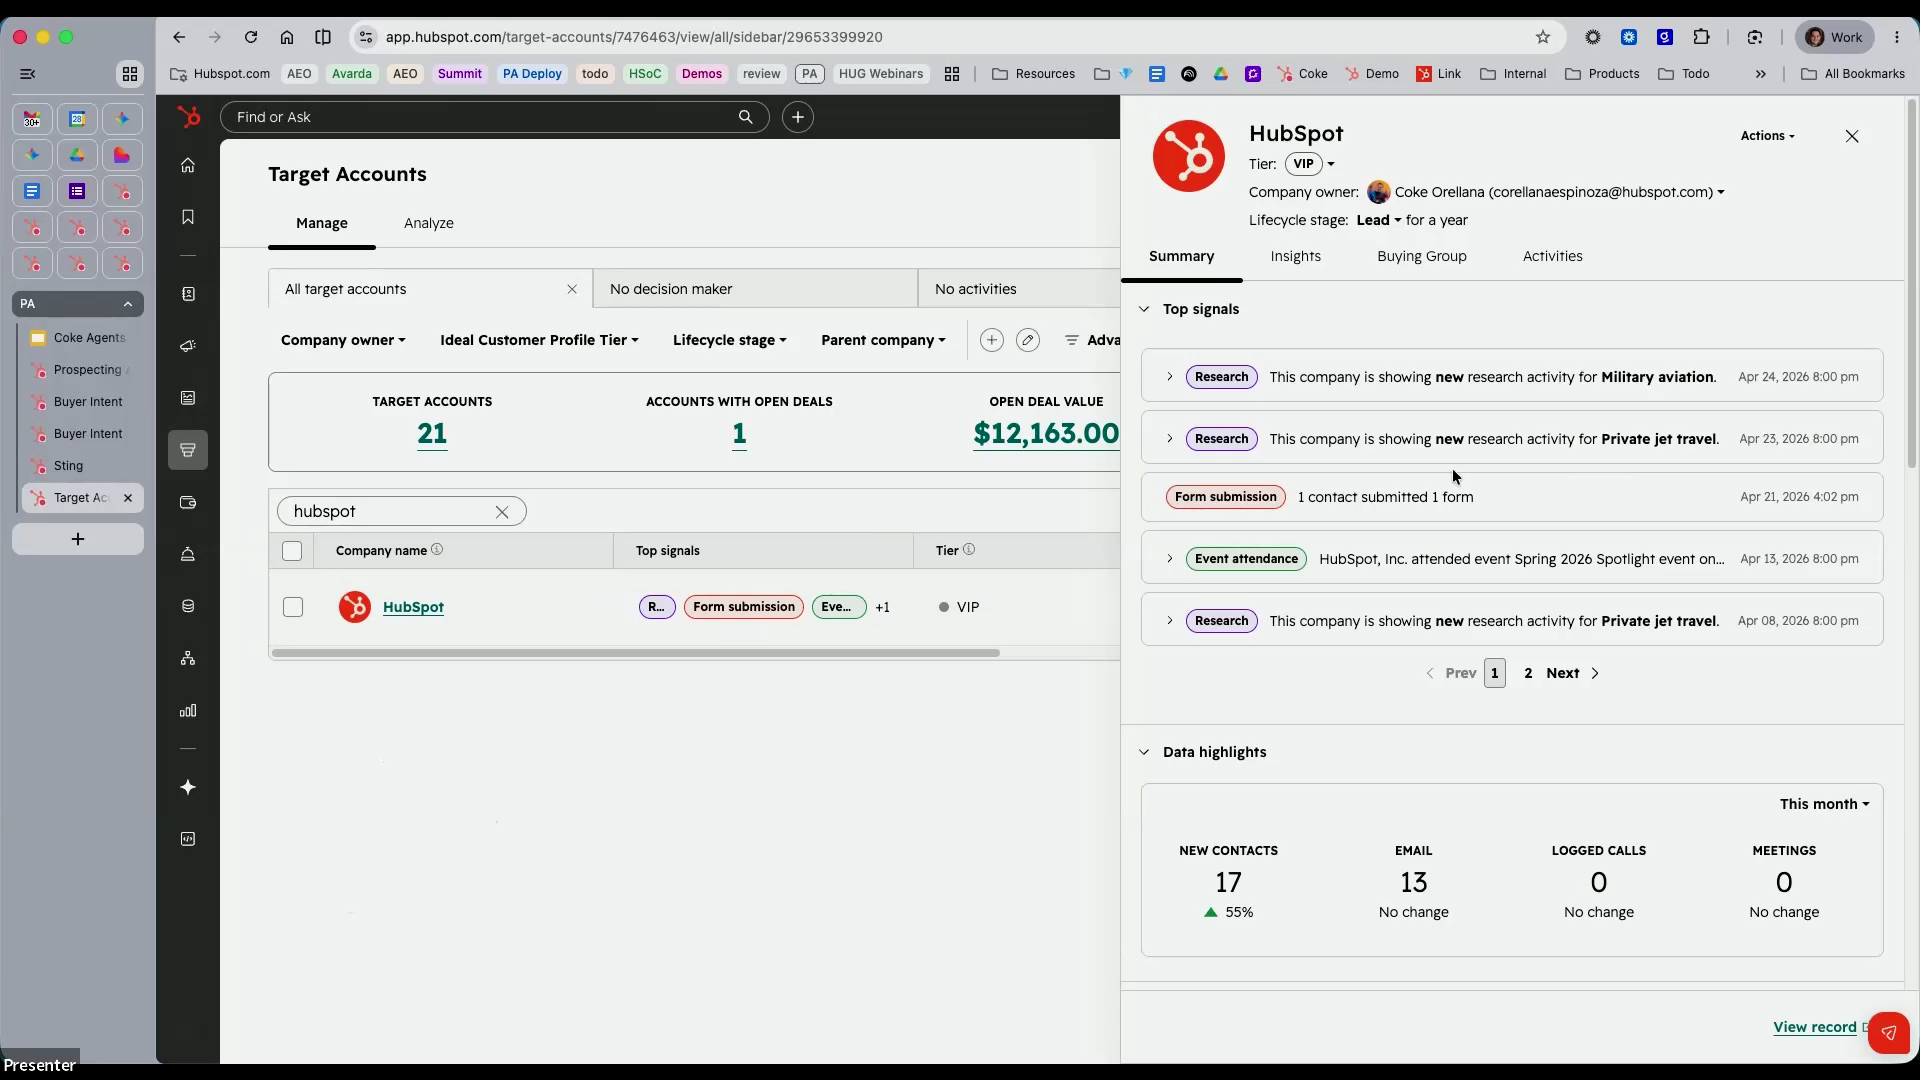
Task: Open the bookmarks icon in HubSpot nav
Action: click(188, 217)
